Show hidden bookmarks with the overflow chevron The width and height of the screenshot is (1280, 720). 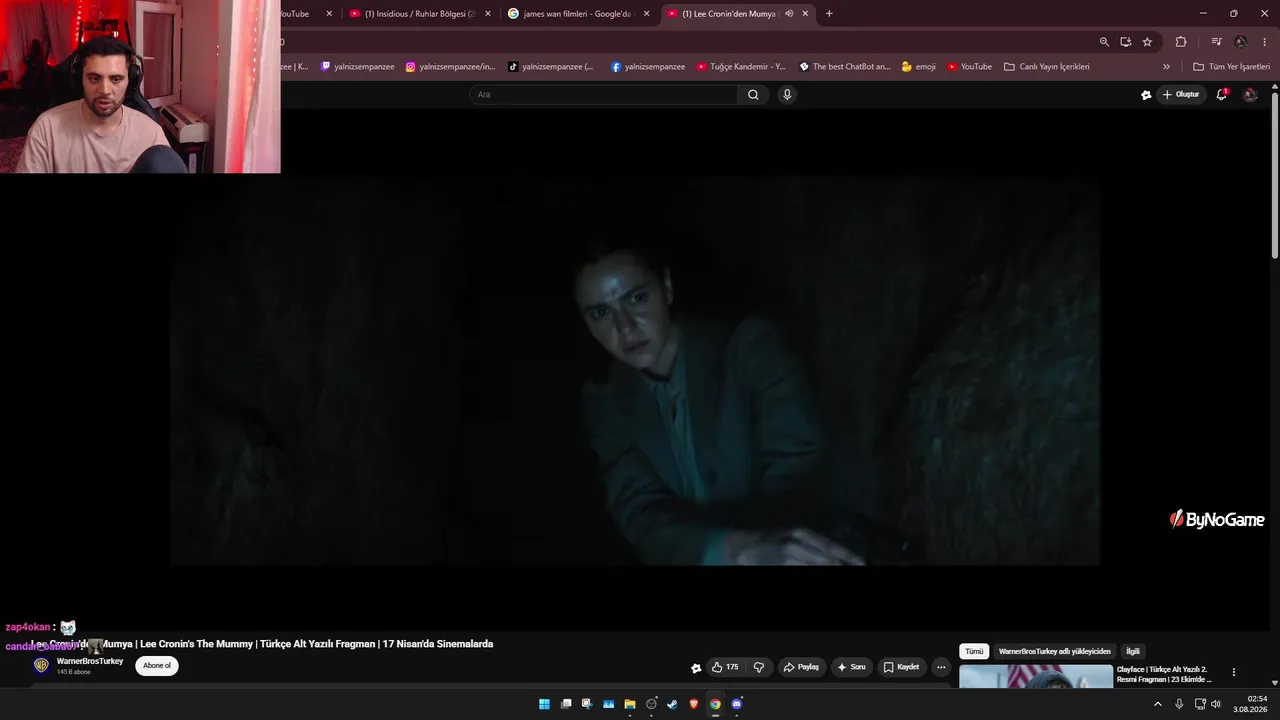[x=1166, y=67]
